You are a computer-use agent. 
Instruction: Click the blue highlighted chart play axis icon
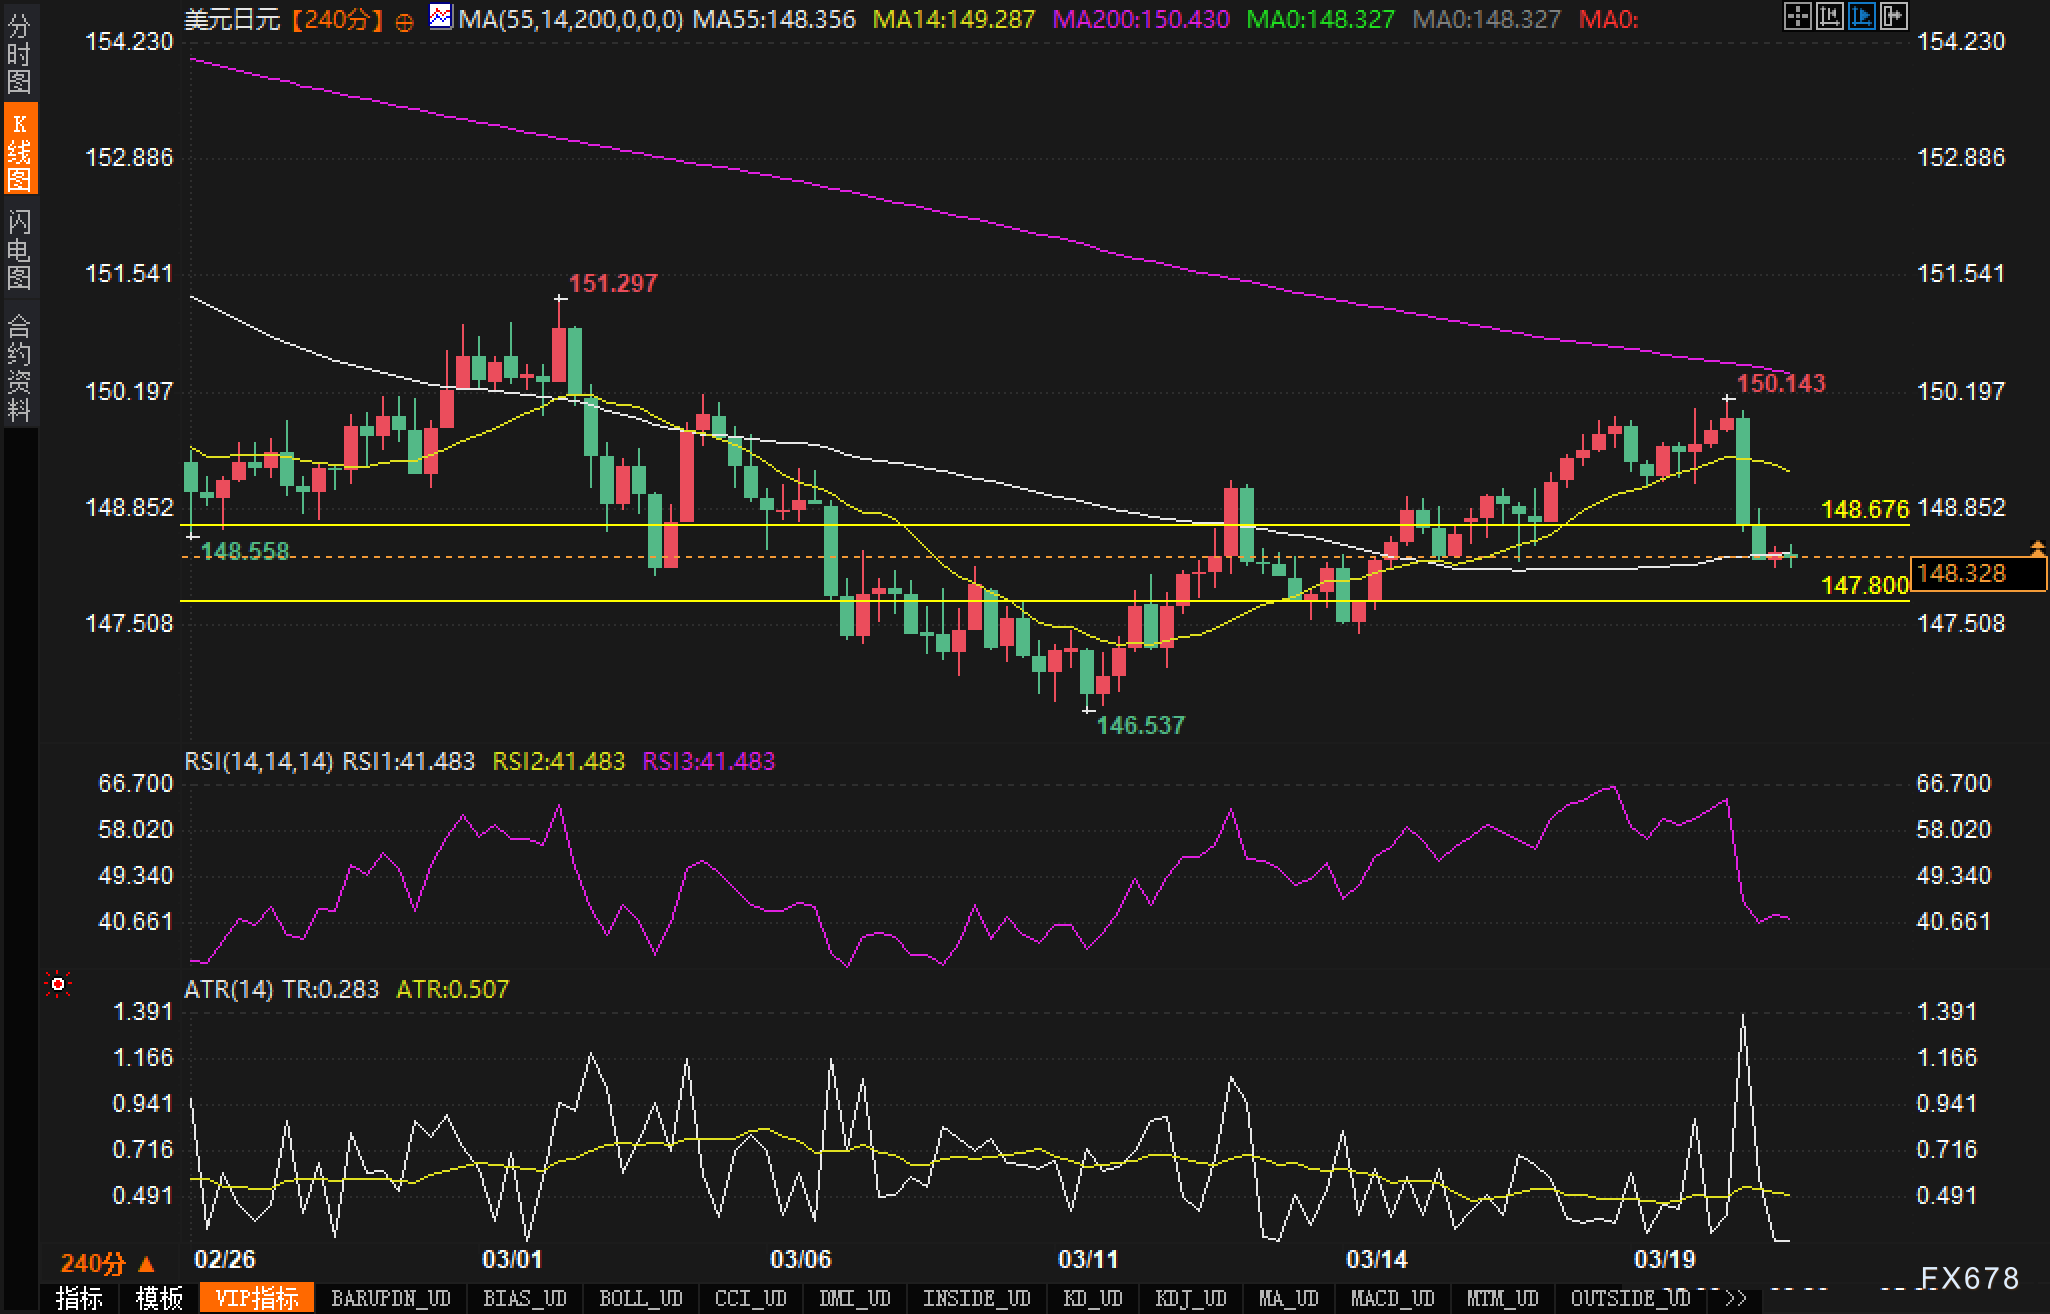1861,16
